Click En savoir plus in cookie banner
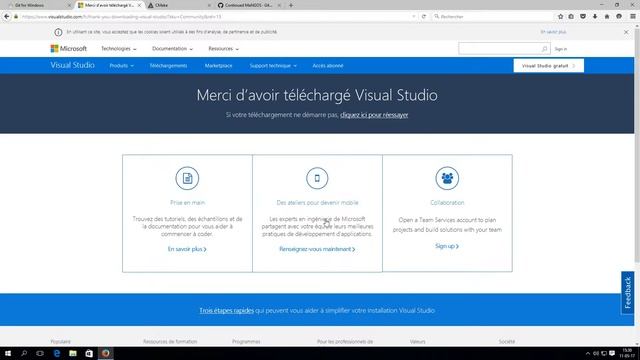Viewport: 640px width, 360px height. [553, 32]
